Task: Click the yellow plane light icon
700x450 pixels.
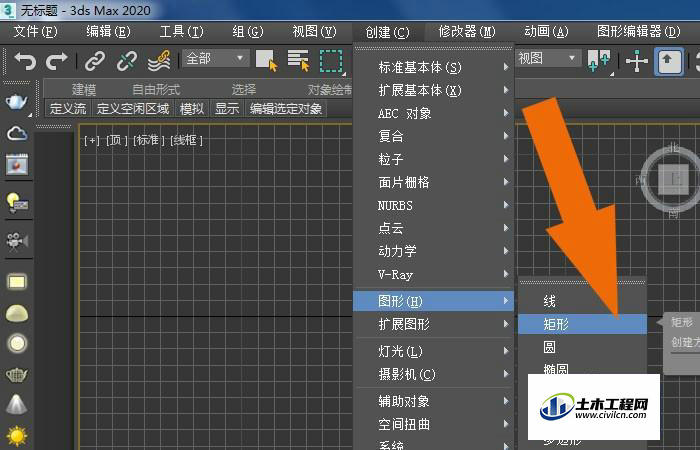Action: [x=17, y=282]
